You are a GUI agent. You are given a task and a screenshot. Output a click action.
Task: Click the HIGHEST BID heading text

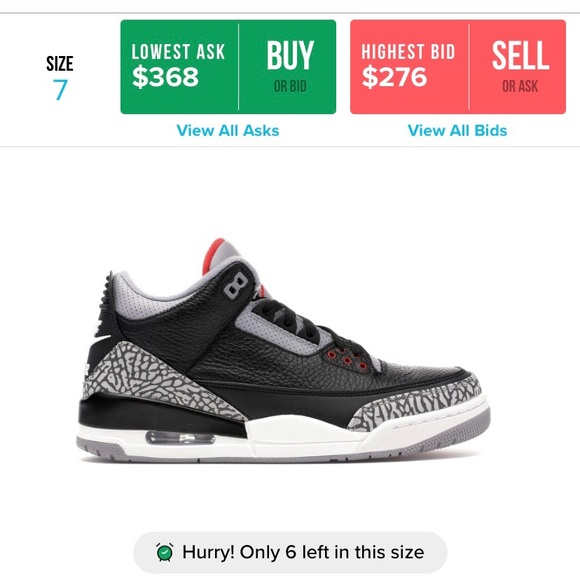click(x=408, y=52)
